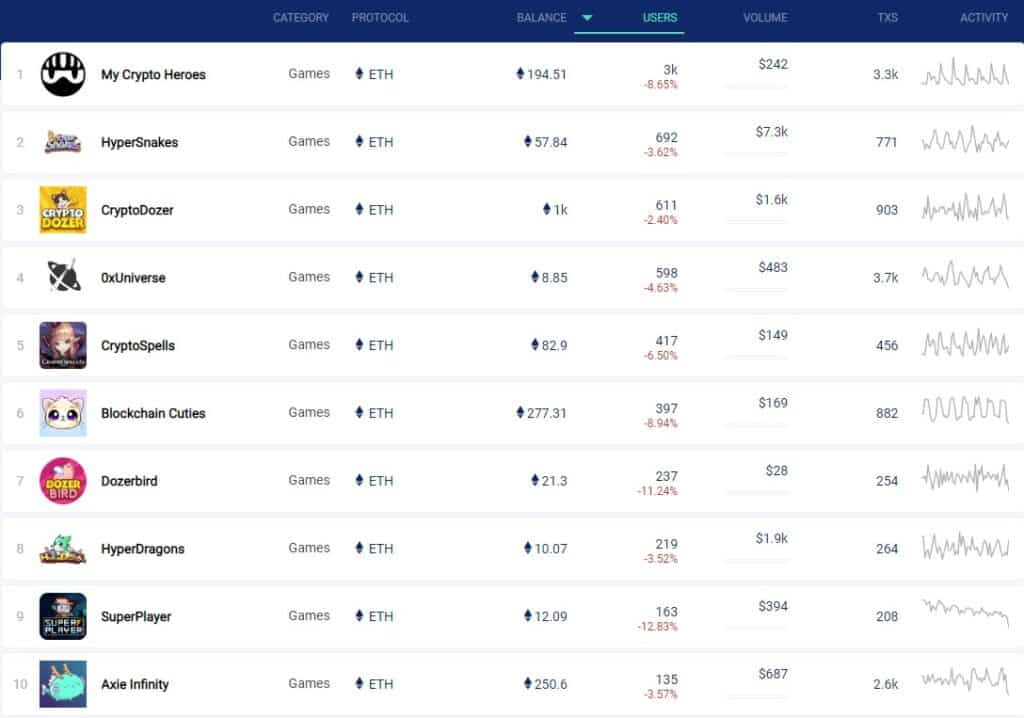Click the -12.83% user change for SuperPlayer
This screenshot has width=1024, height=718.
[x=658, y=627]
